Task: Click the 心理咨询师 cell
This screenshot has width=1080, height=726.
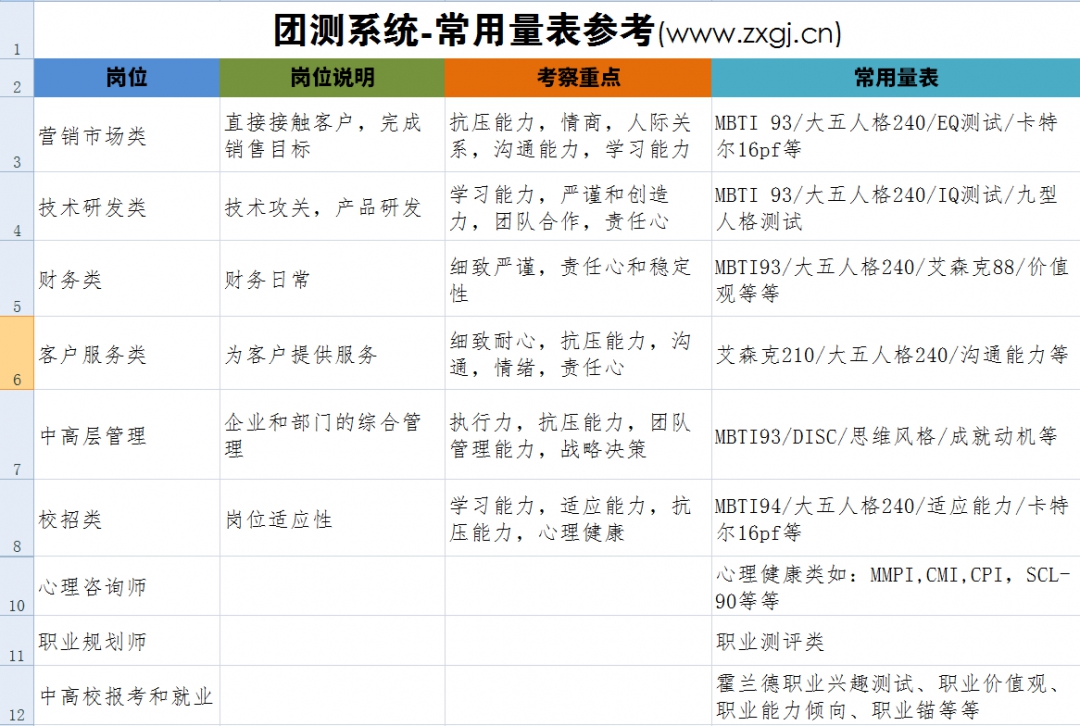Action: coord(127,586)
